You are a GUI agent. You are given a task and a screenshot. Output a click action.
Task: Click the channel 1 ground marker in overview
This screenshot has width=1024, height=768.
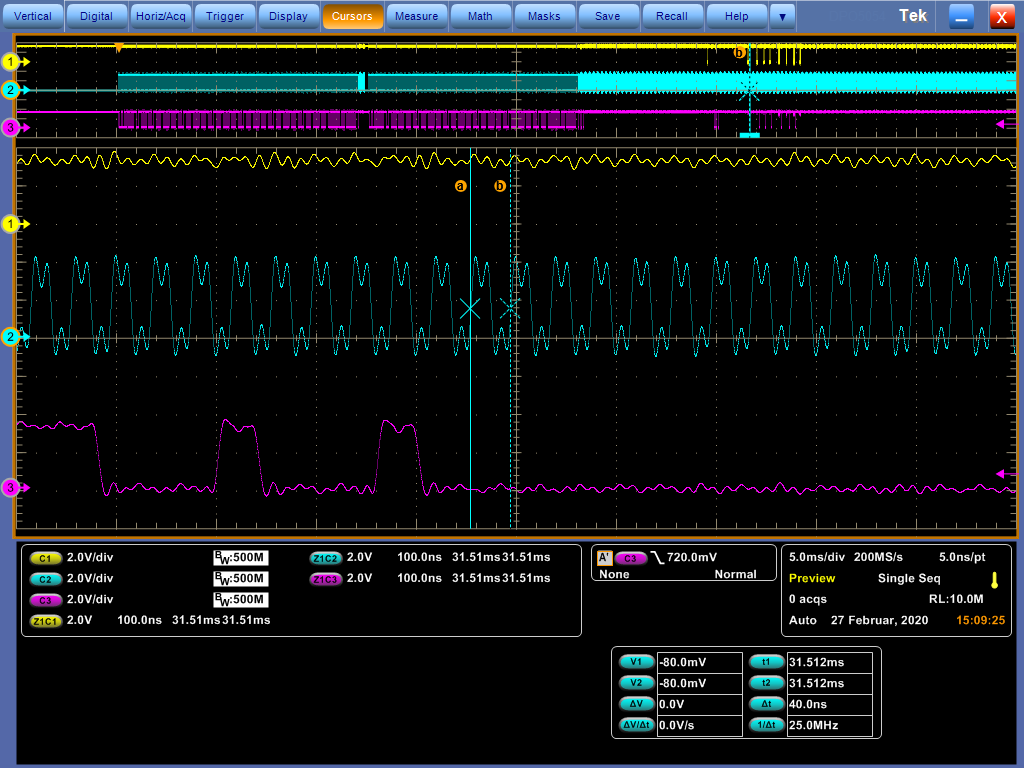coord(12,62)
